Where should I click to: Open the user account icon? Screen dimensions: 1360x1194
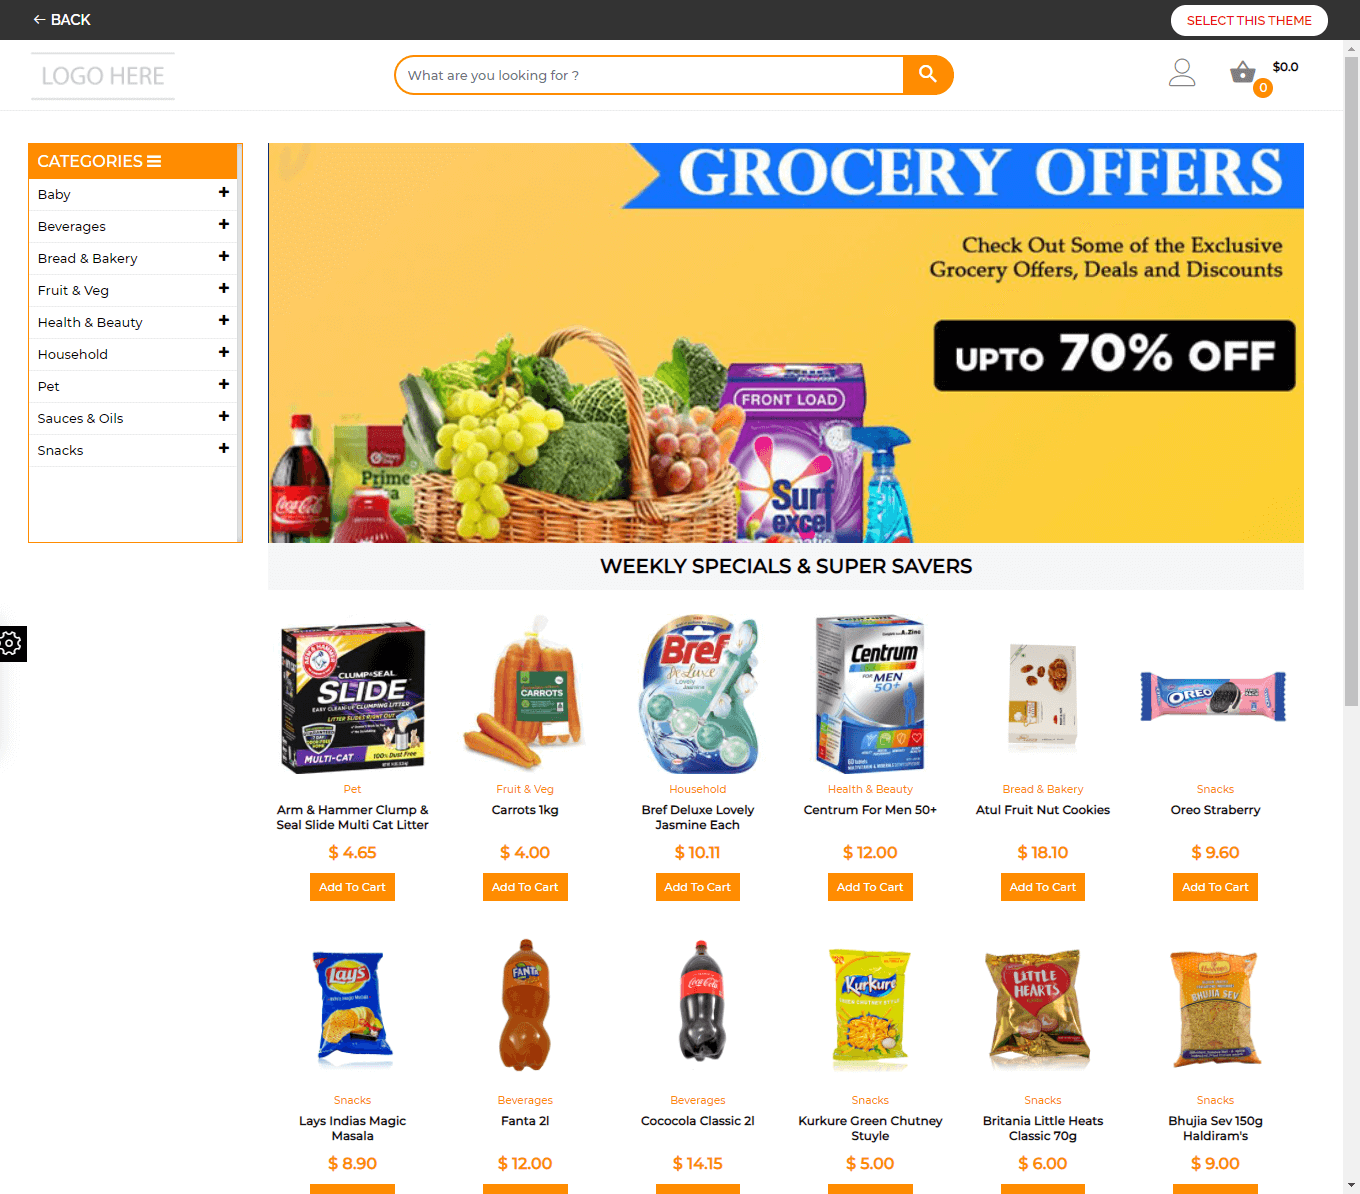(x=1182, y=72)
